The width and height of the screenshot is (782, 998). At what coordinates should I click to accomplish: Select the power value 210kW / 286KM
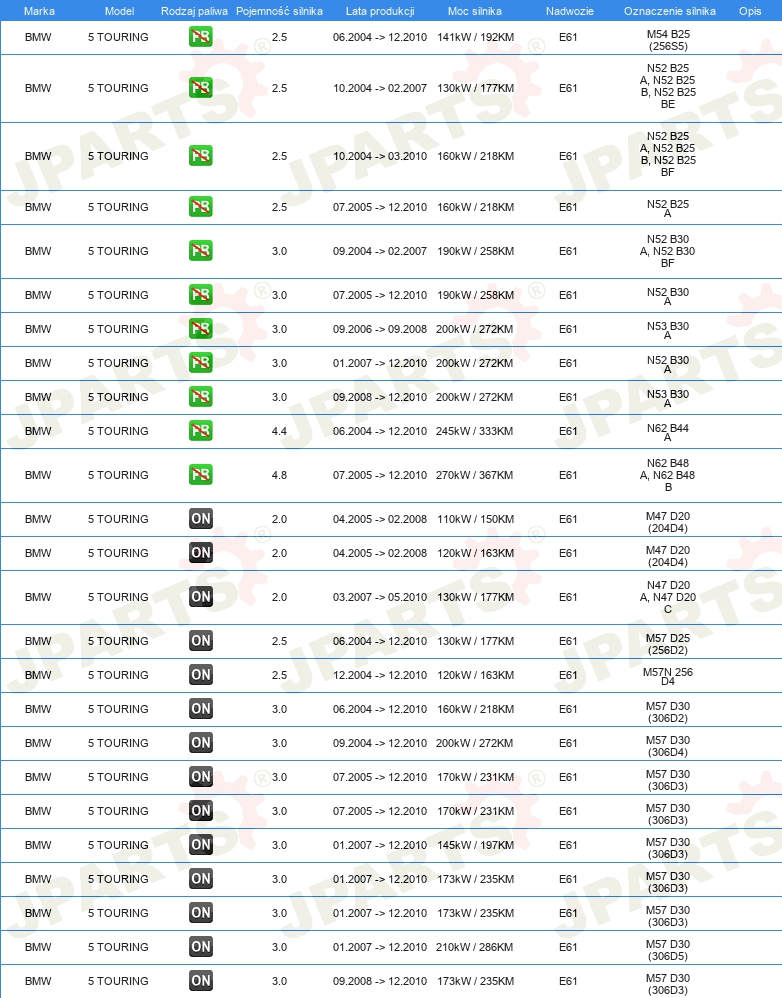(475, 947)
